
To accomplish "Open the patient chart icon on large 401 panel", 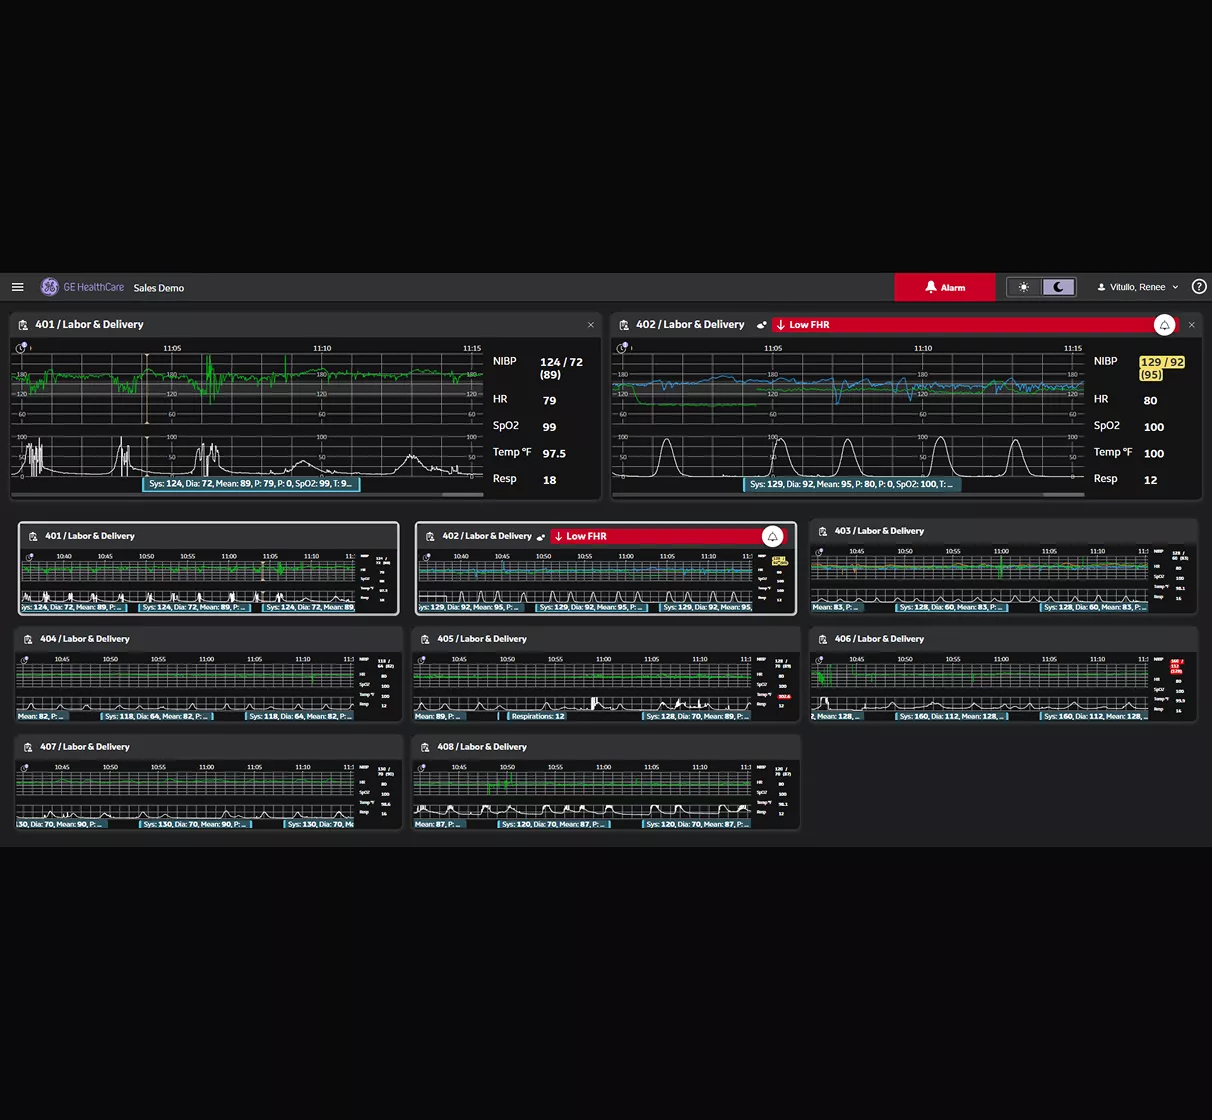I will [x=23, y=325].
